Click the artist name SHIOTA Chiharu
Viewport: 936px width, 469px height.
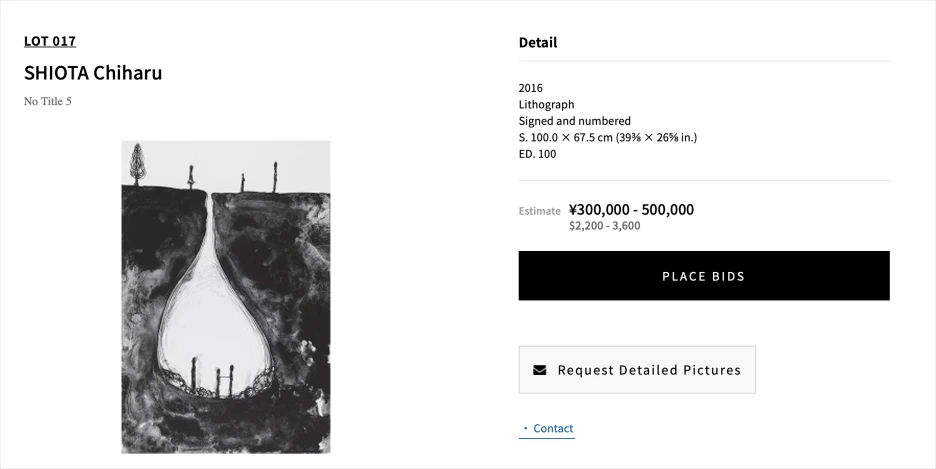point(93,73)
